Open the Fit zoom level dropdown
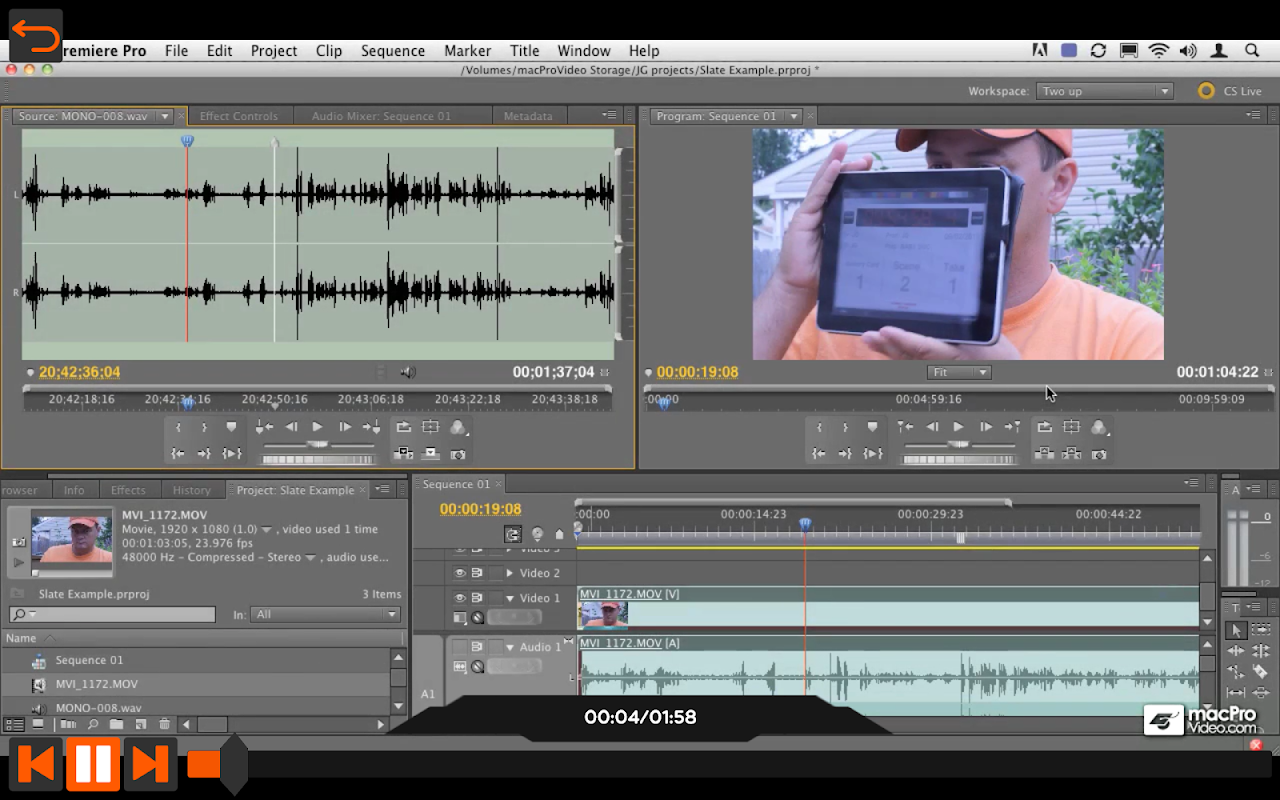The image size is (1280, 800). (958, 373)
